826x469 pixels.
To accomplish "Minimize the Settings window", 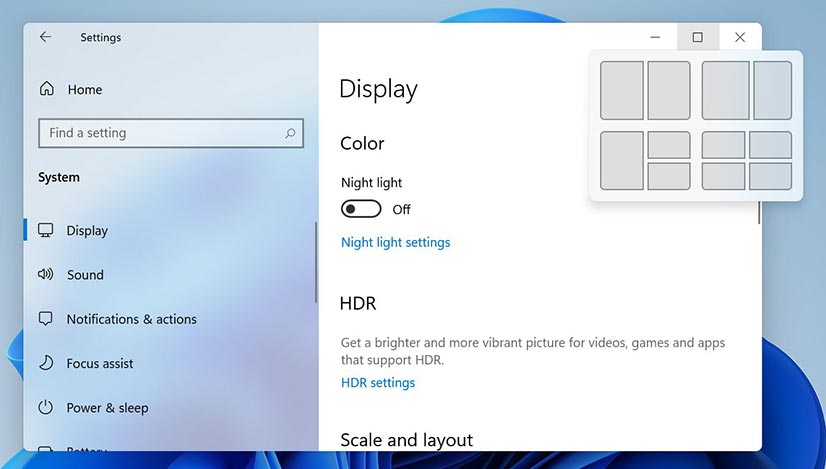I will point(655,37).
